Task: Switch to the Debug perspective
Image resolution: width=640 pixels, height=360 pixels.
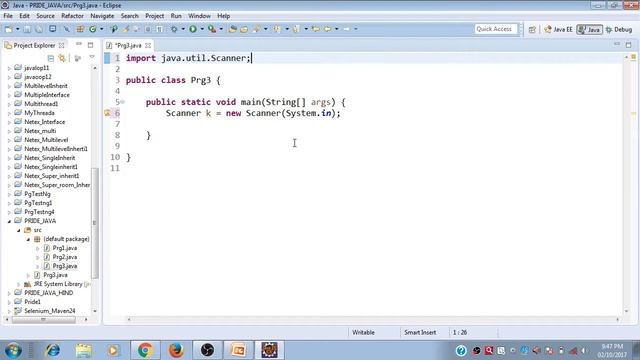Action: 619,29
